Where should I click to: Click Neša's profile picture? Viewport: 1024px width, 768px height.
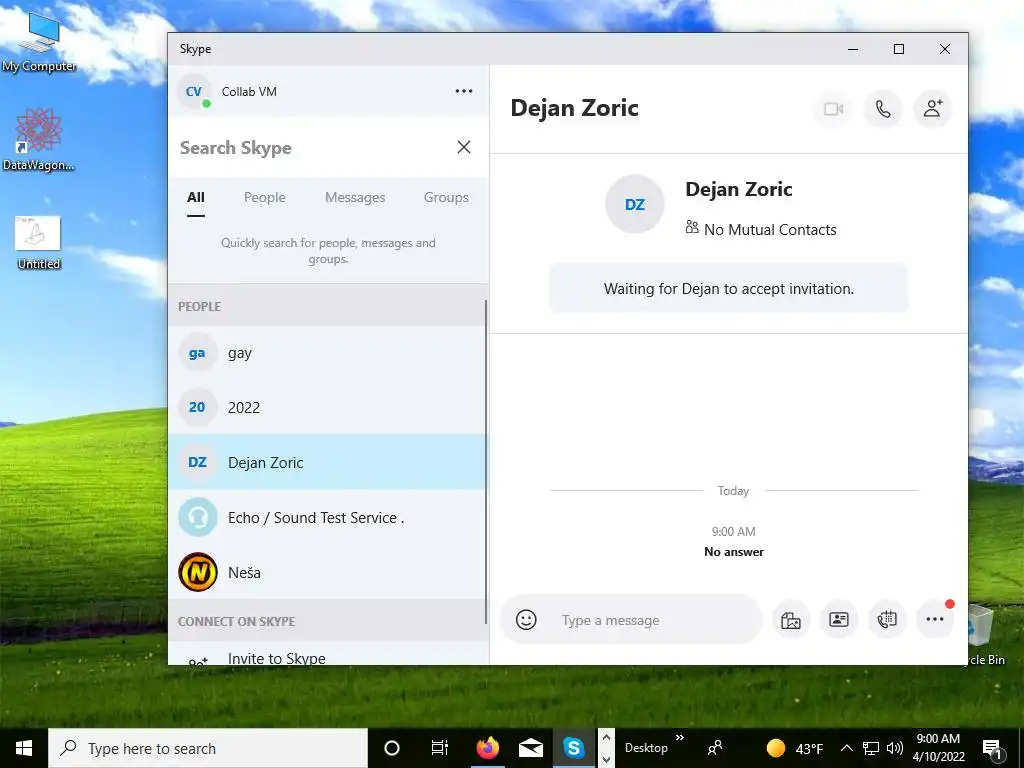(x=197, y=573)
